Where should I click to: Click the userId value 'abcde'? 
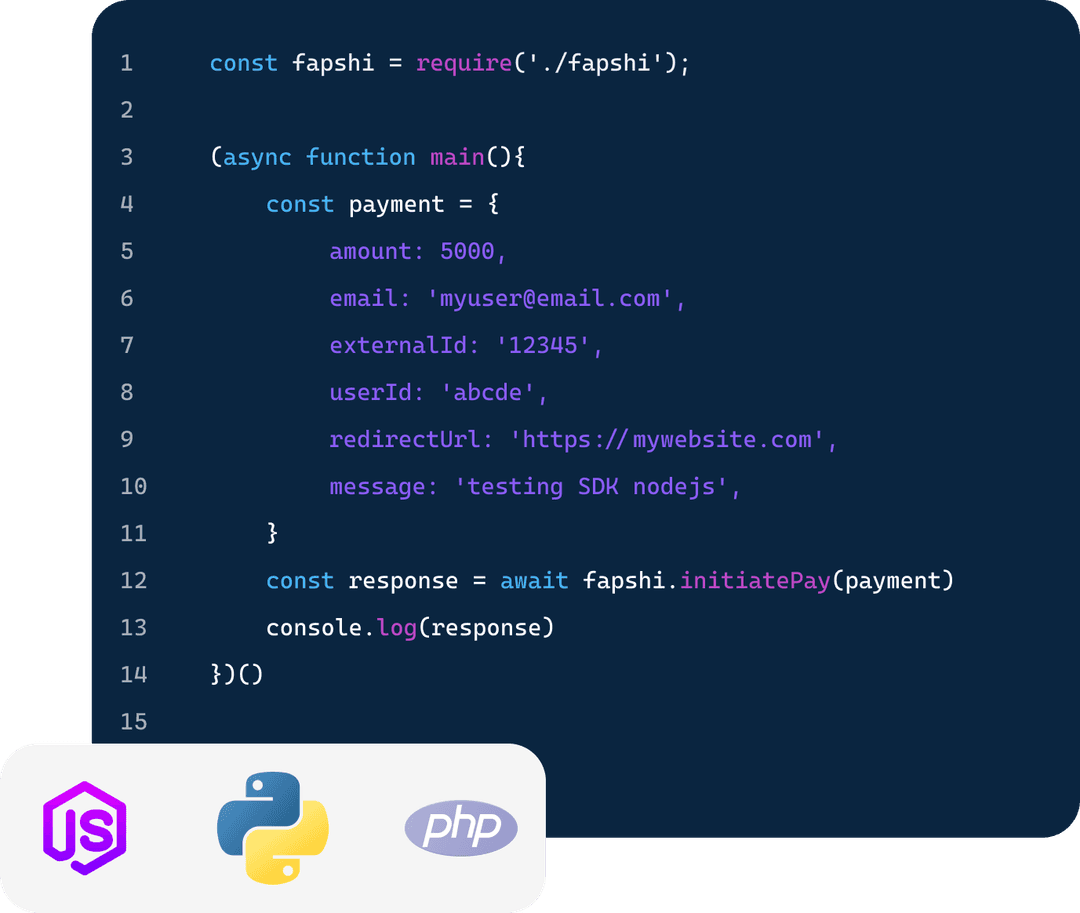(488, 392)
